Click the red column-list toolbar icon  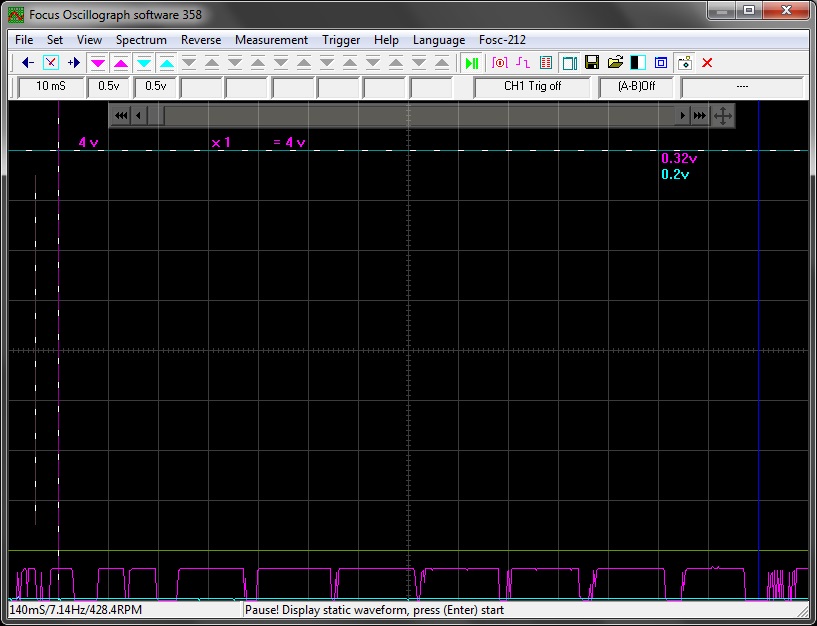coord(546,63)
